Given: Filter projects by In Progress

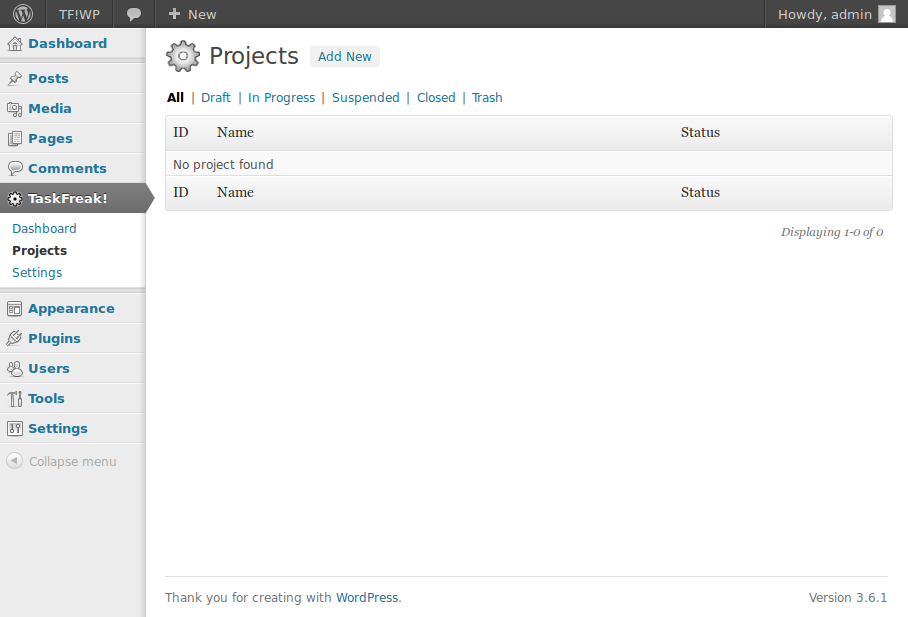Looking at the screenshot, I should (x=281, y=97).
